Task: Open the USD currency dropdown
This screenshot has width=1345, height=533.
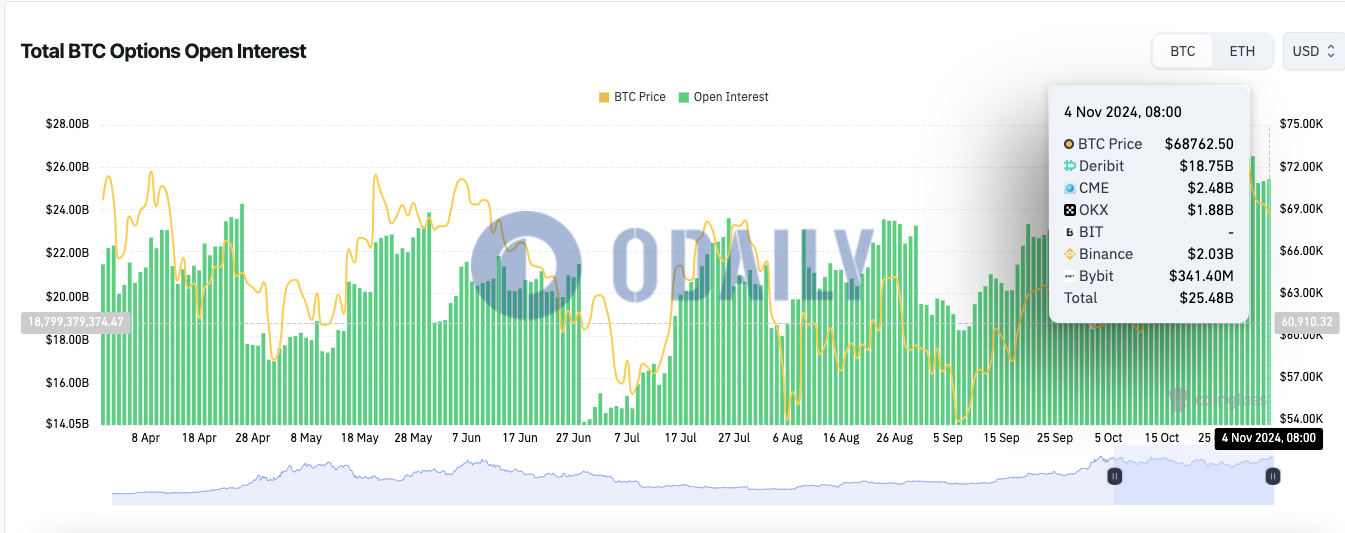Action: point(1313,51)
